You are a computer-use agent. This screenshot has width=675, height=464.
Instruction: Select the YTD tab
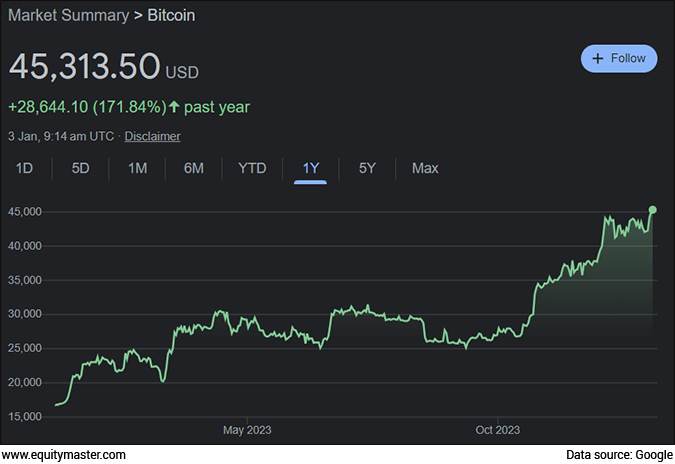[x=252, y=168]
